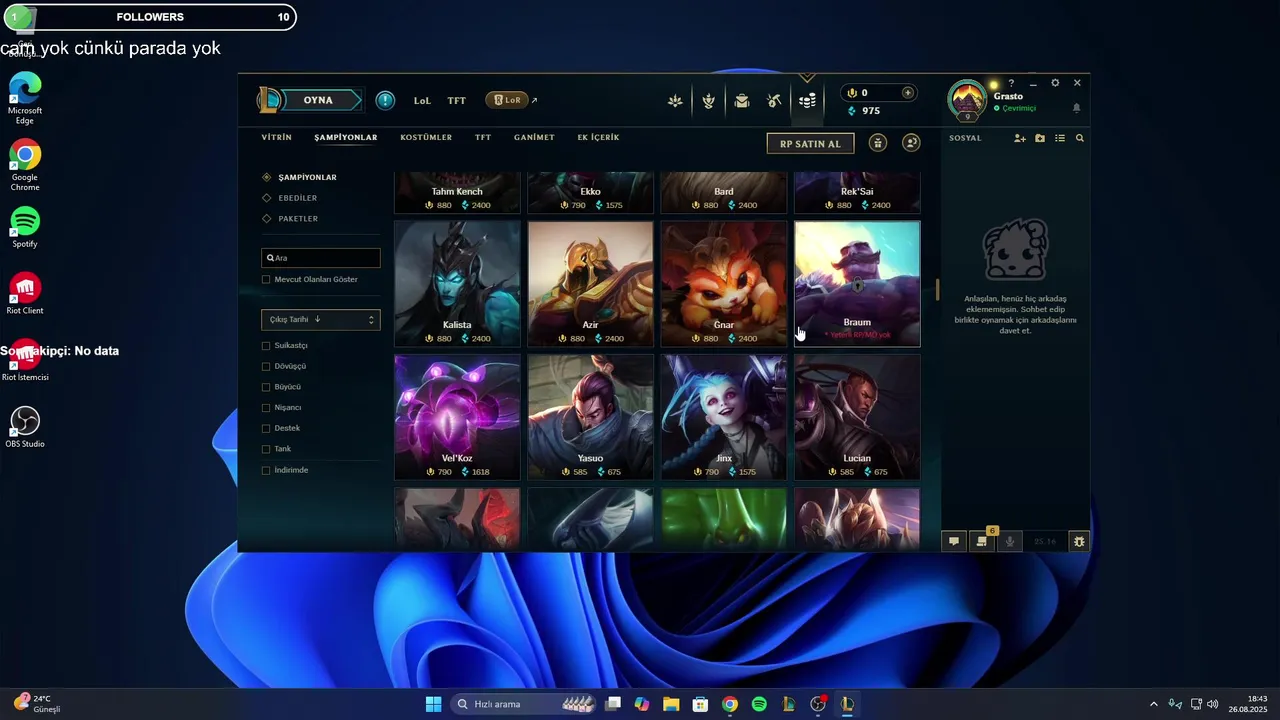Open the Loot hammer icon
Viewport: 1280px width, 720px height.
pos(774,101)
